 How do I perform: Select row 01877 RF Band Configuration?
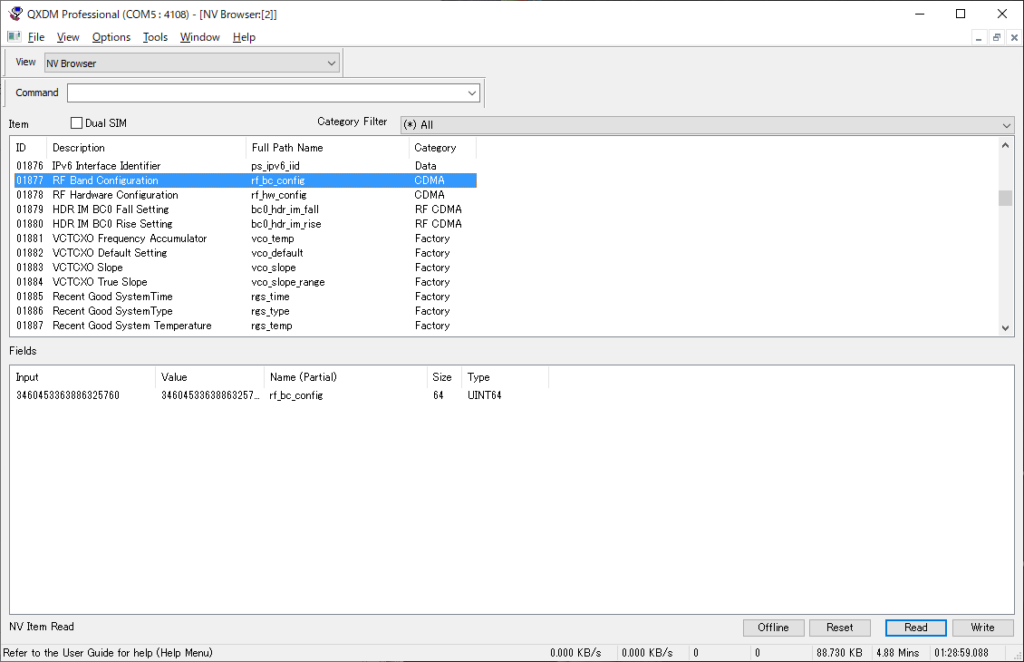(246, 180)
